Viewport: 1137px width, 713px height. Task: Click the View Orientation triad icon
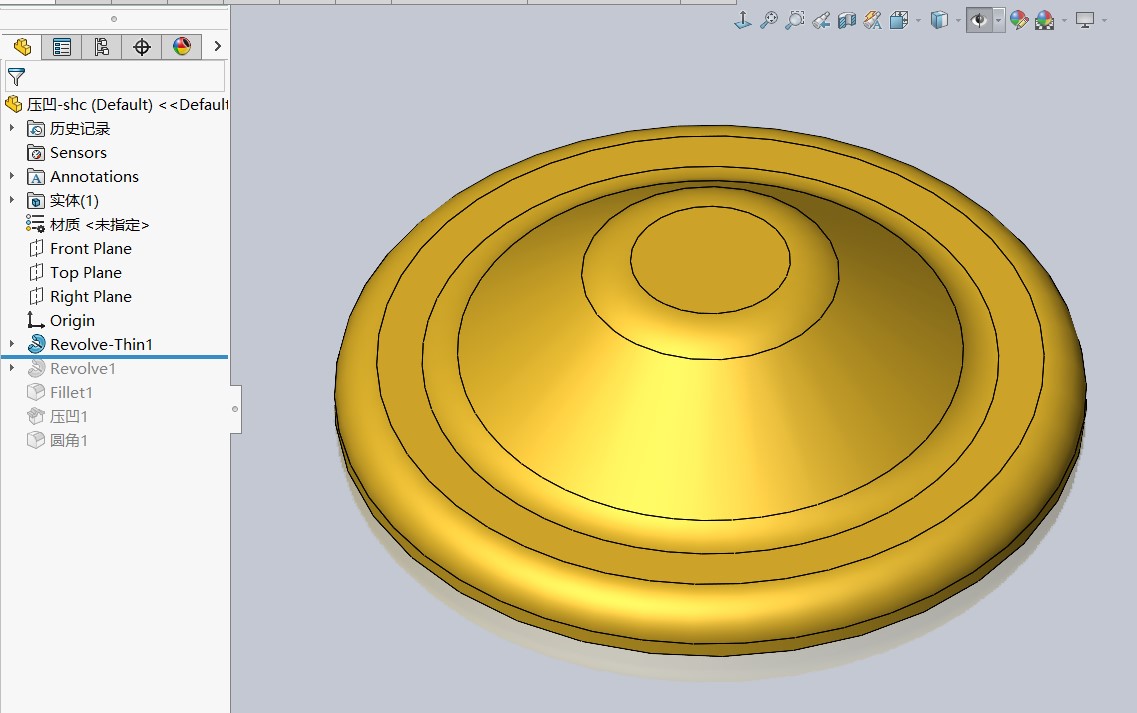pyautogui.click(x=743, y=20)
